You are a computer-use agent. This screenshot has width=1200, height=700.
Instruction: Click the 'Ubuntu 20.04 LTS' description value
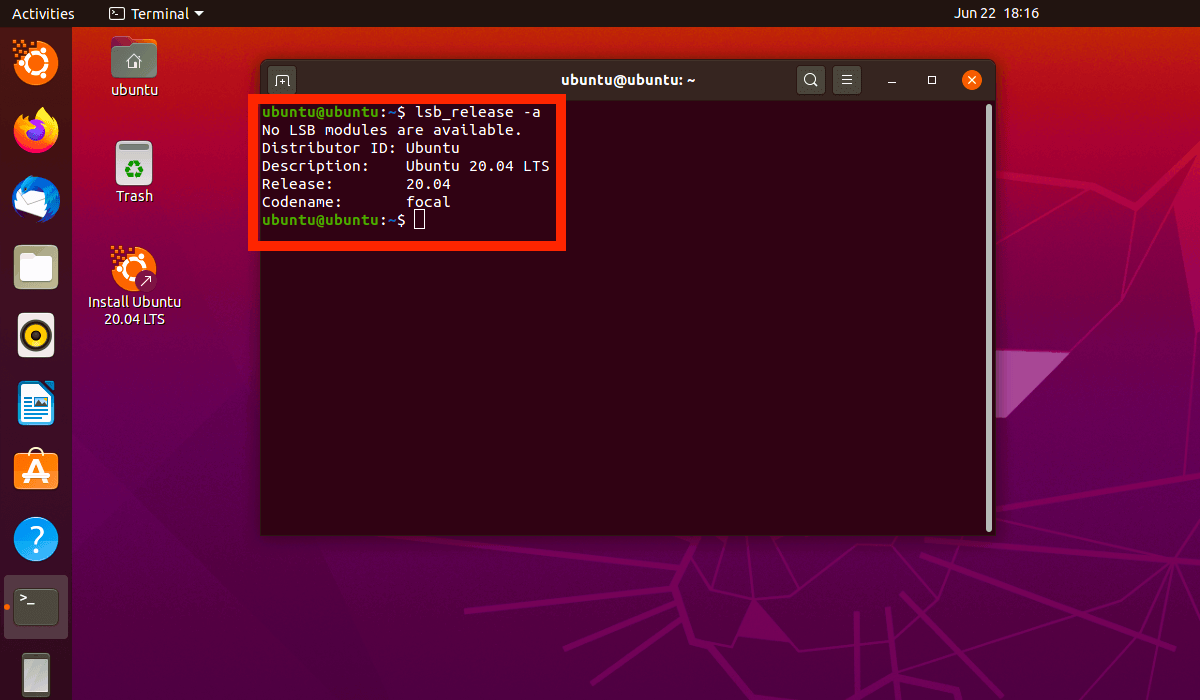pyautogui.click(x=478, y=166)
